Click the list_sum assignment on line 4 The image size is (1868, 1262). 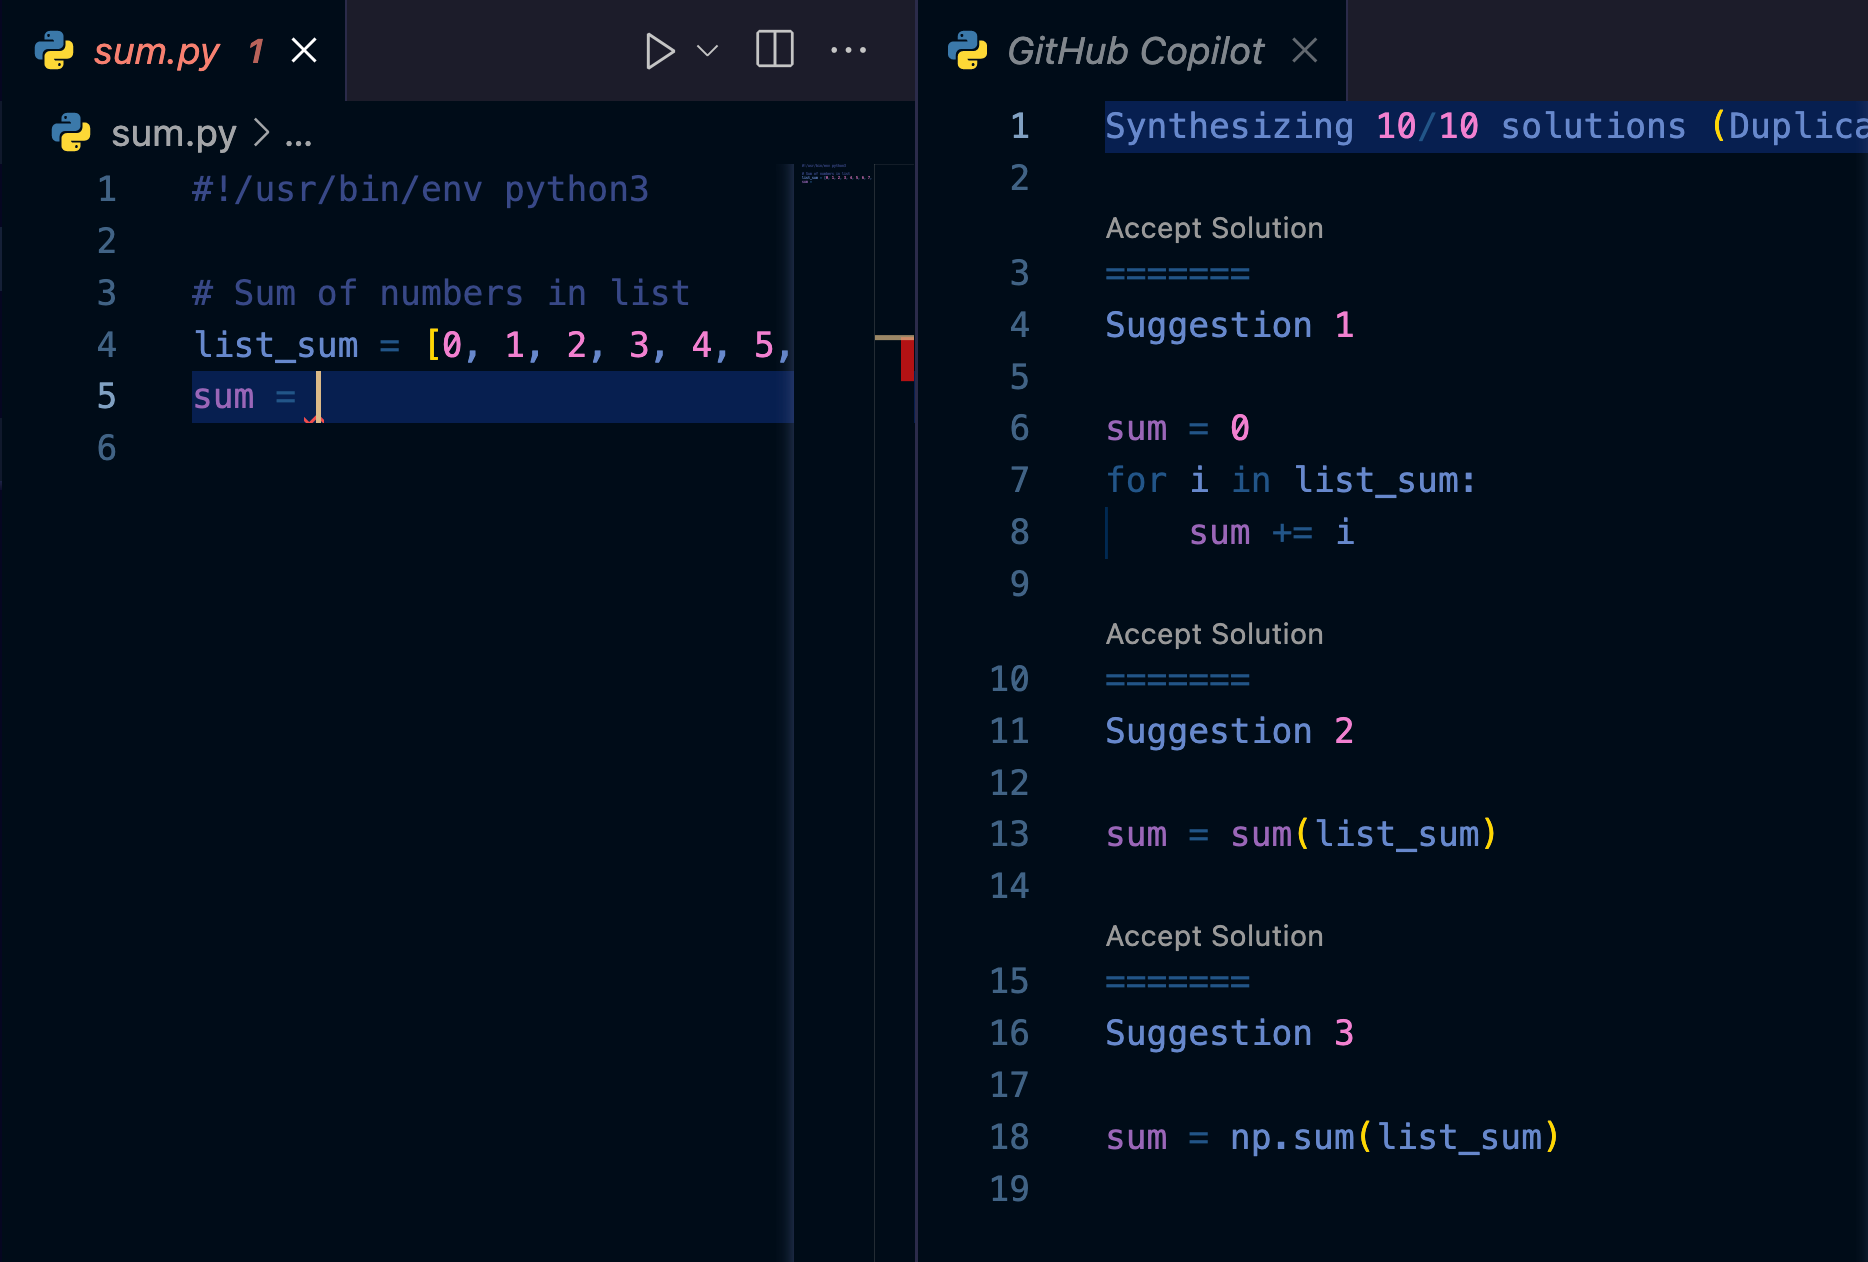click(492, 345)
